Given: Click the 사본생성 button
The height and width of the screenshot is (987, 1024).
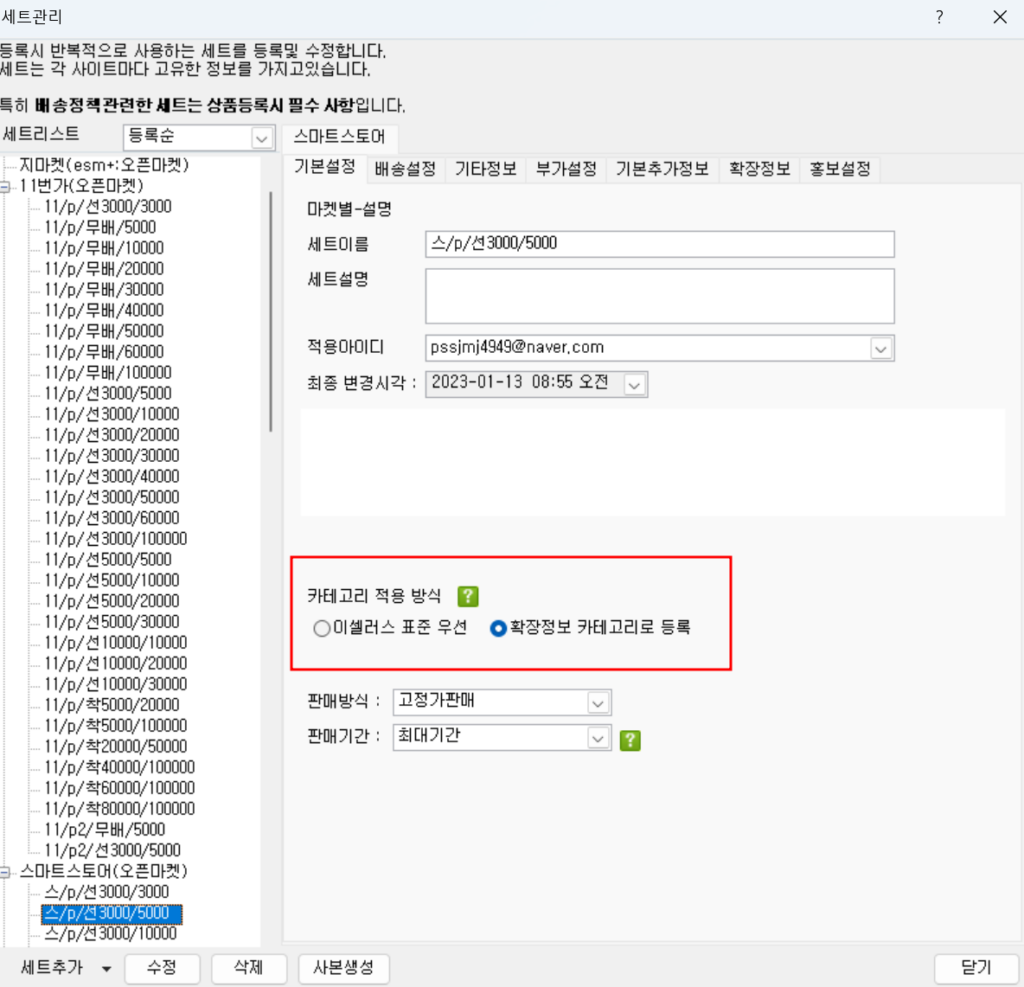Looking at the screenshot, I should 344,967.
